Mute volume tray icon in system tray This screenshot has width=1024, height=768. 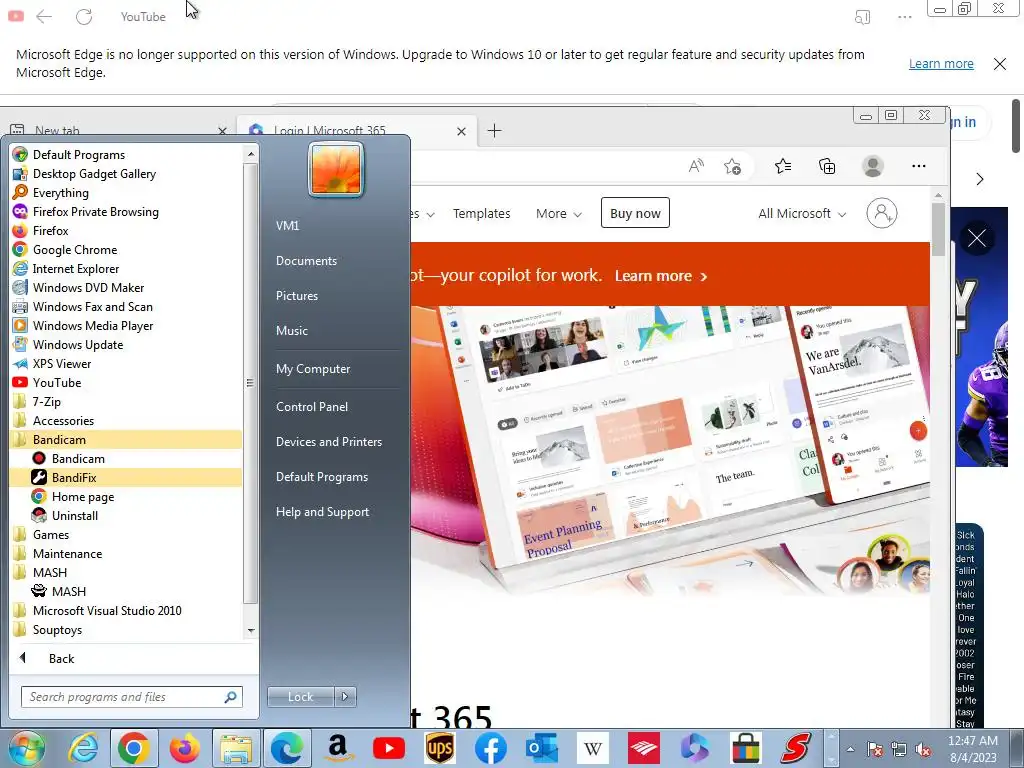(x=923, y=749)
